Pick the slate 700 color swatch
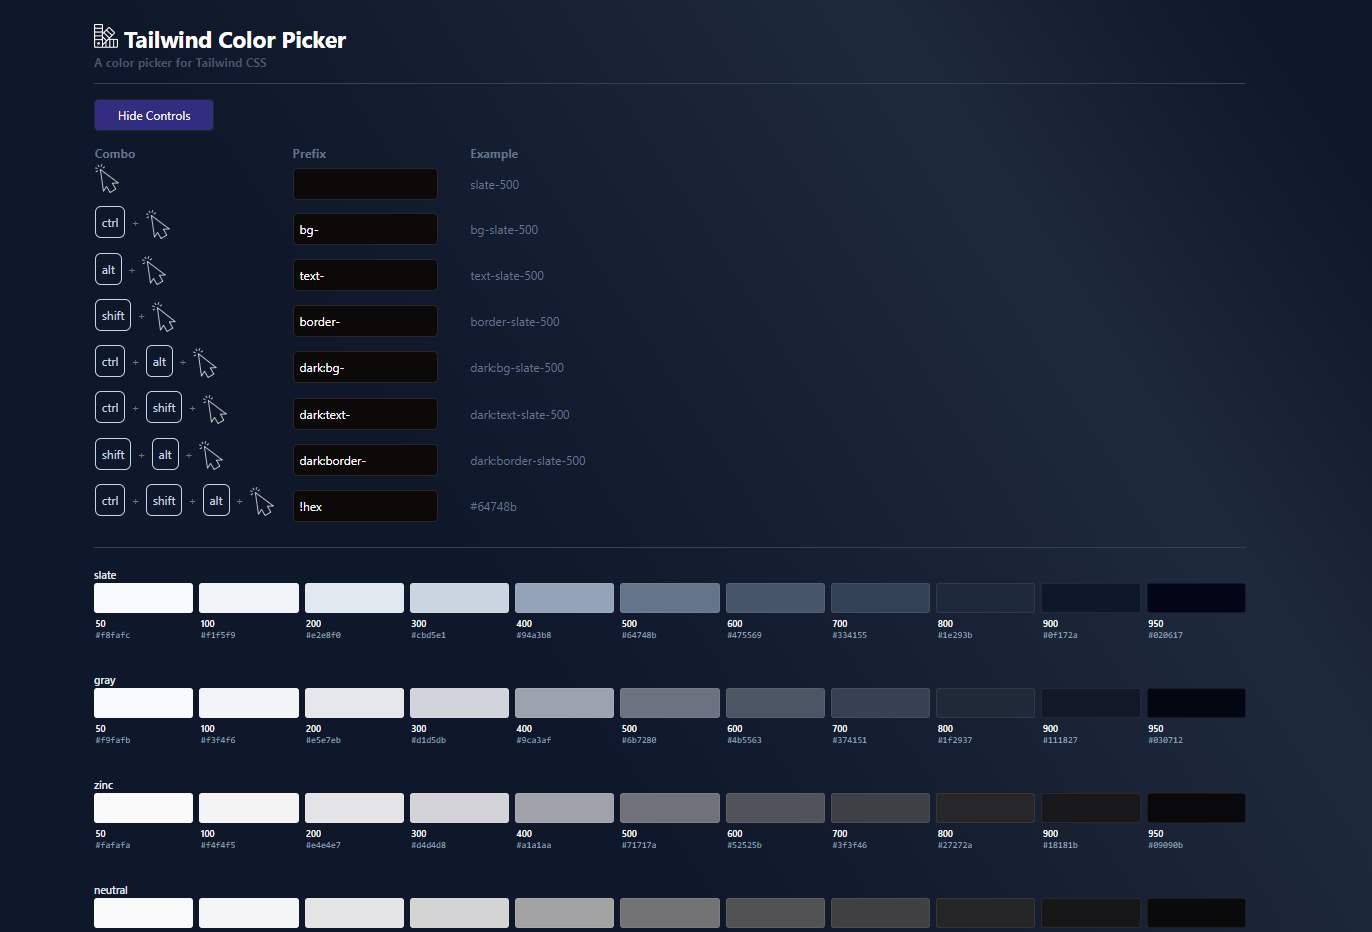The width and height of the screenshot is (1372, 932). [880, 598]
